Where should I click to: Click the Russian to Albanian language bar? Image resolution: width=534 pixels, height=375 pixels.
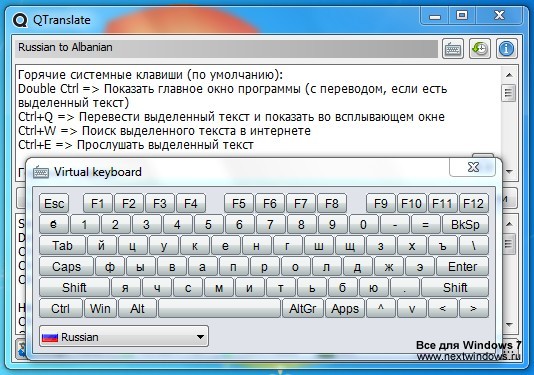tap(226, 49)
